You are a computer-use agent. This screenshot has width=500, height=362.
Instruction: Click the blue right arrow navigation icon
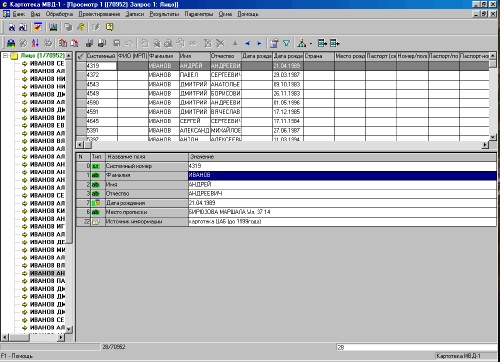tap(259, 43)
